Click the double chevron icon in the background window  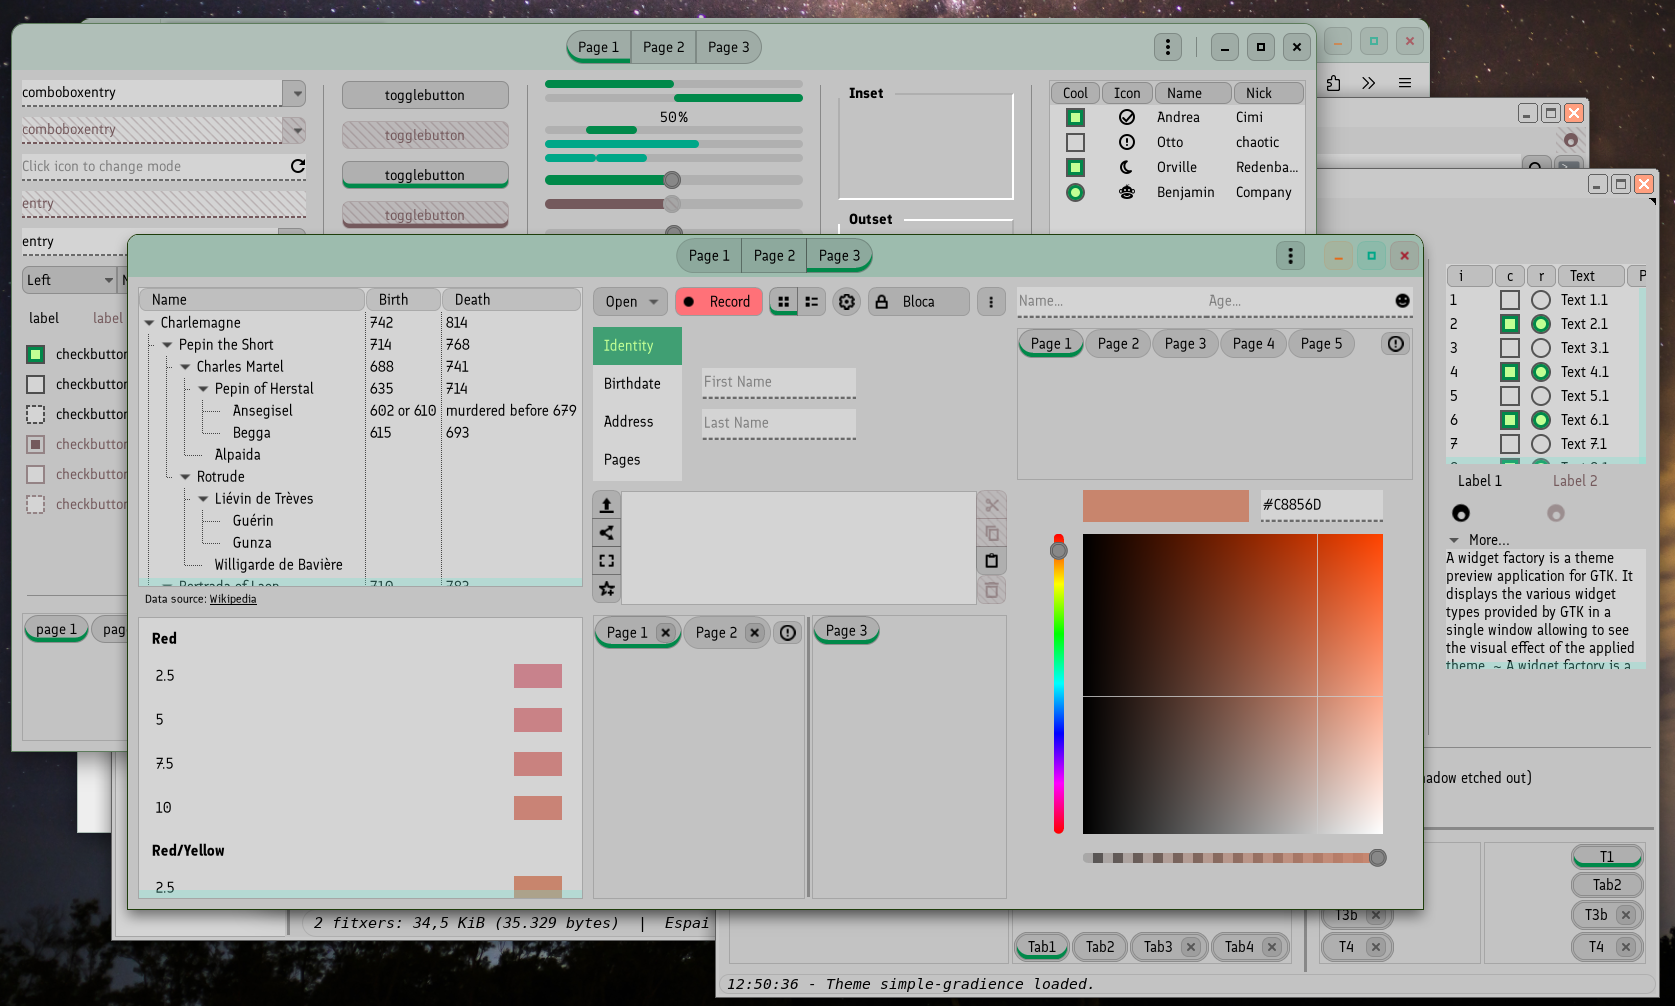pos(1368,83)
